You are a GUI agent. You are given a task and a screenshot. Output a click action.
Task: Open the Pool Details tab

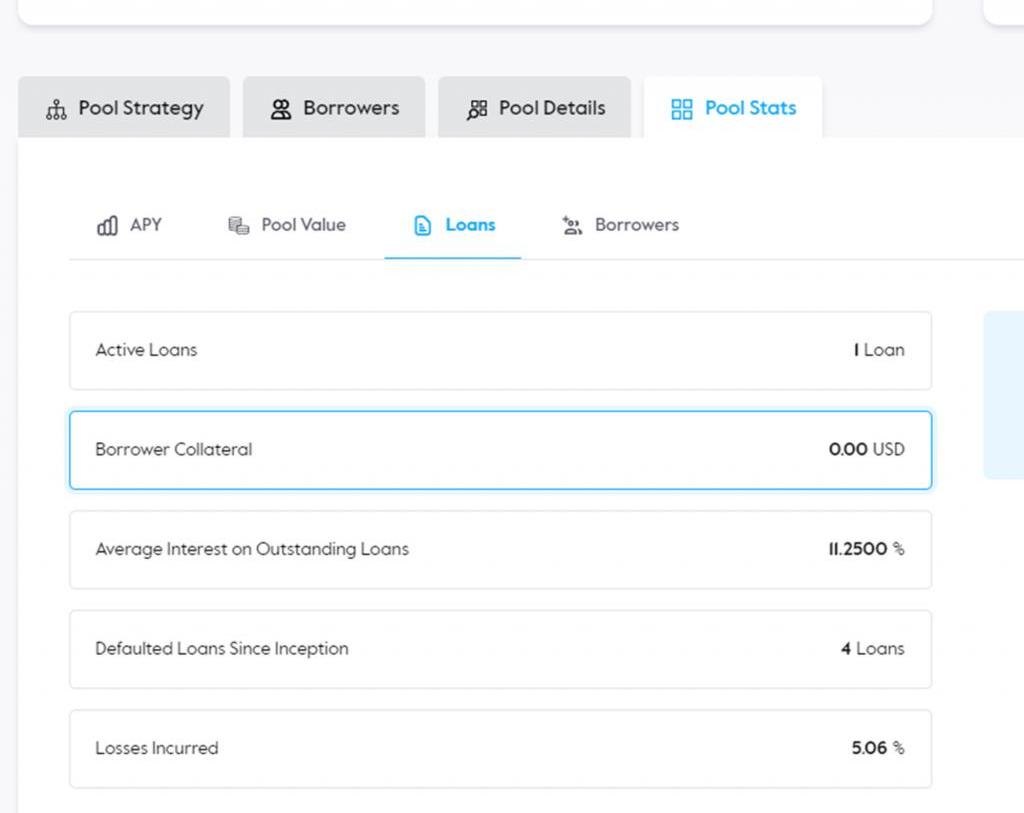552,108
